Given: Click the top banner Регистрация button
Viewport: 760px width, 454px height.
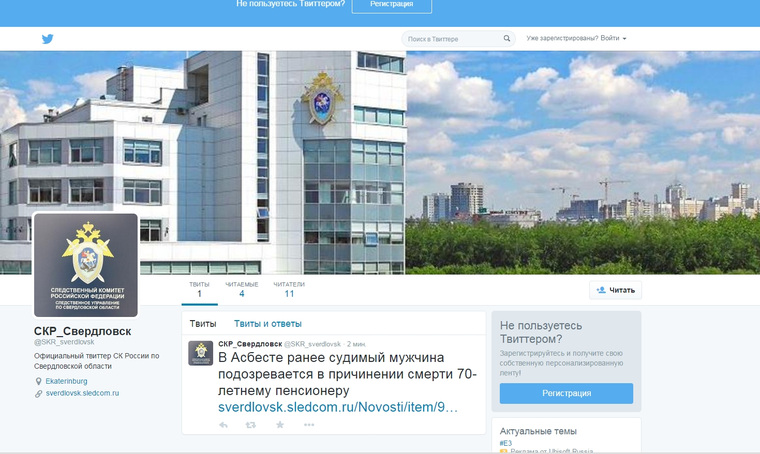Looking at the screenshot, I should (392, 5).
